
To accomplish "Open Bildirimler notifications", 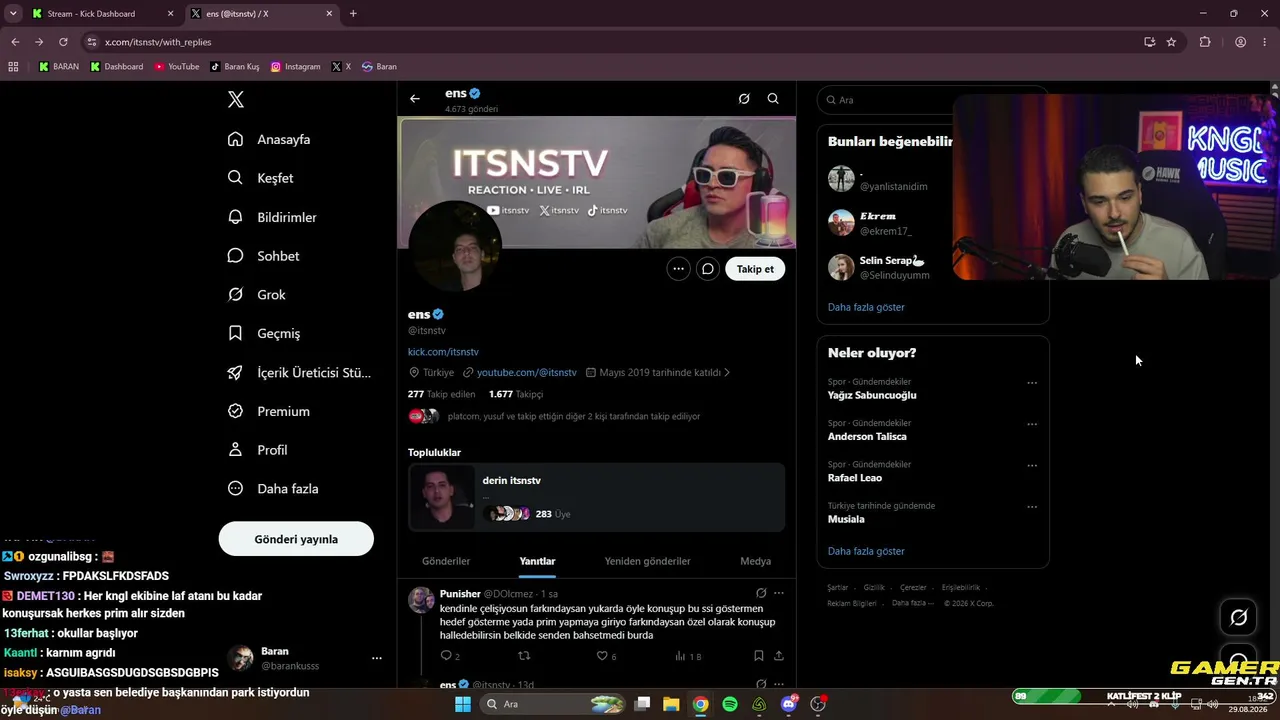I will (x=272, y=217).
